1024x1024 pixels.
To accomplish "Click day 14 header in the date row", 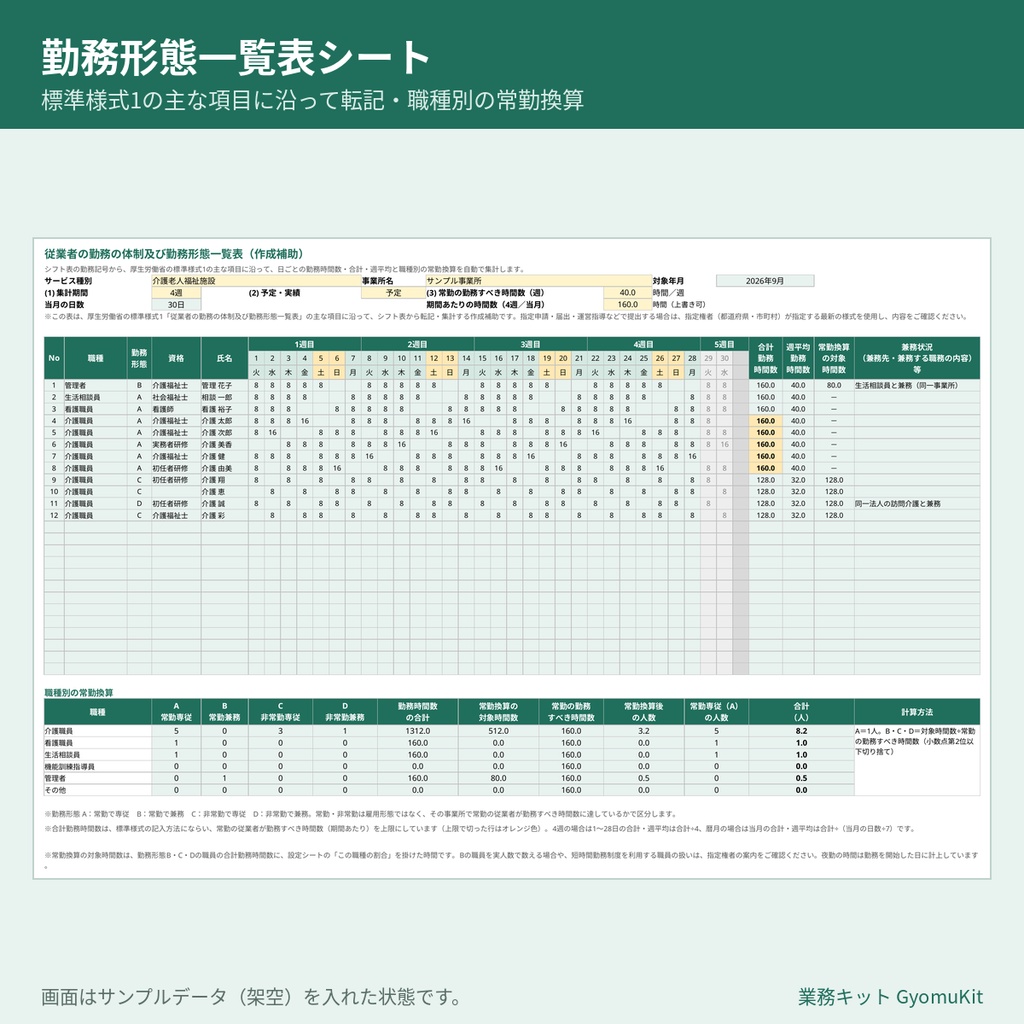I will pyautogui.click(x=466, y=358).
